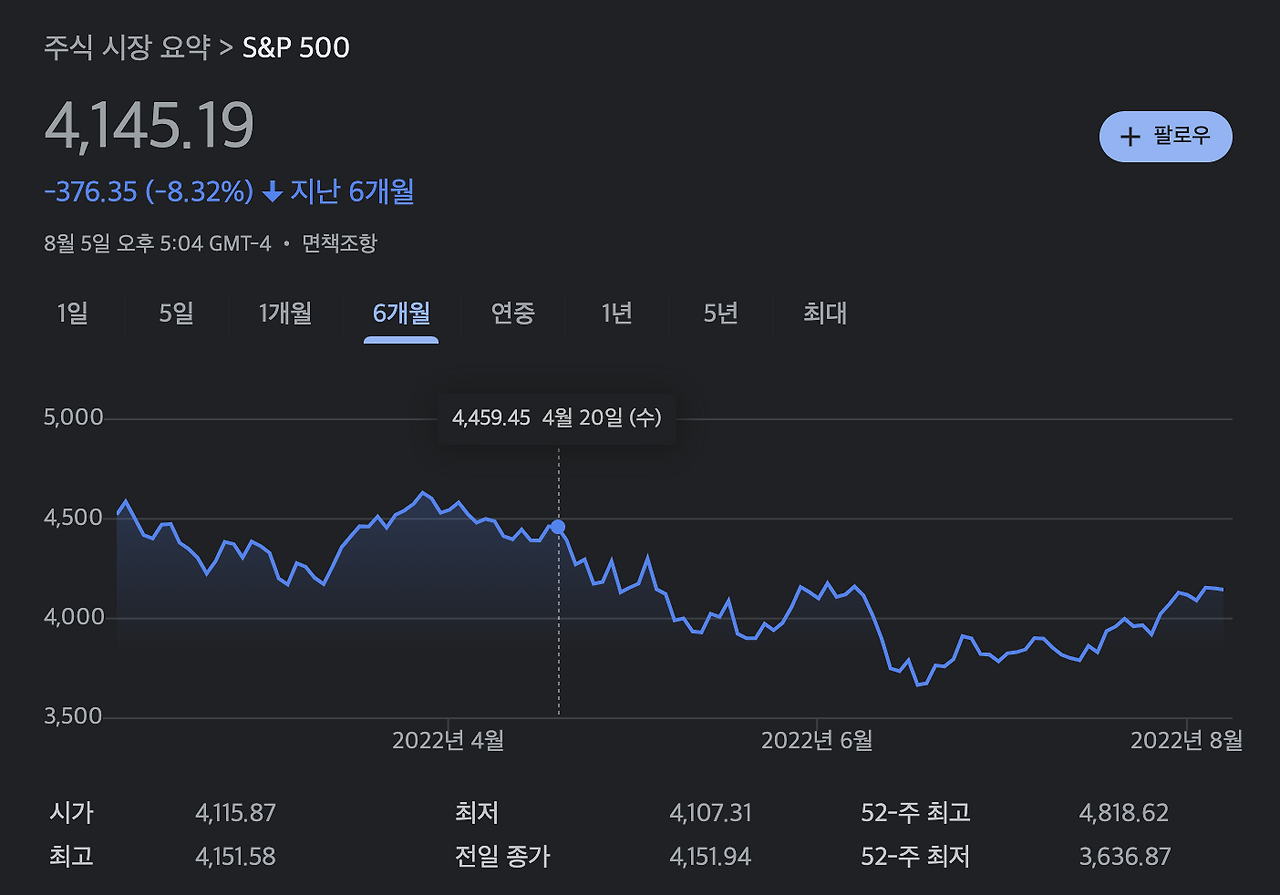The width and height of the screenshot is (1280, 895).
Task: Select the 1일 time range tab
Action: point(74,313)
